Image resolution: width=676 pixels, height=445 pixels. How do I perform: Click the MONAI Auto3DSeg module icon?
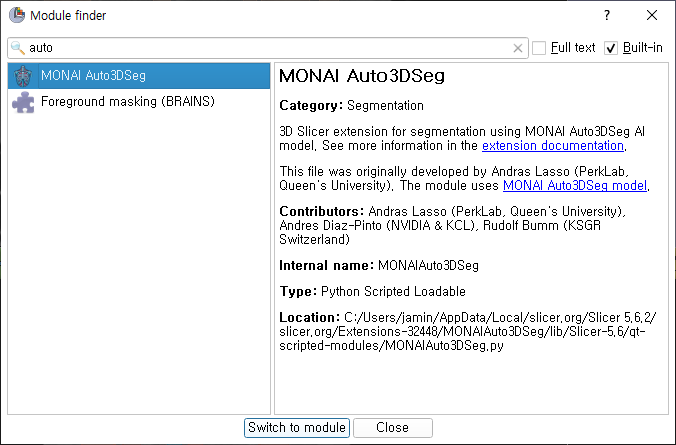tap(23, 76)
